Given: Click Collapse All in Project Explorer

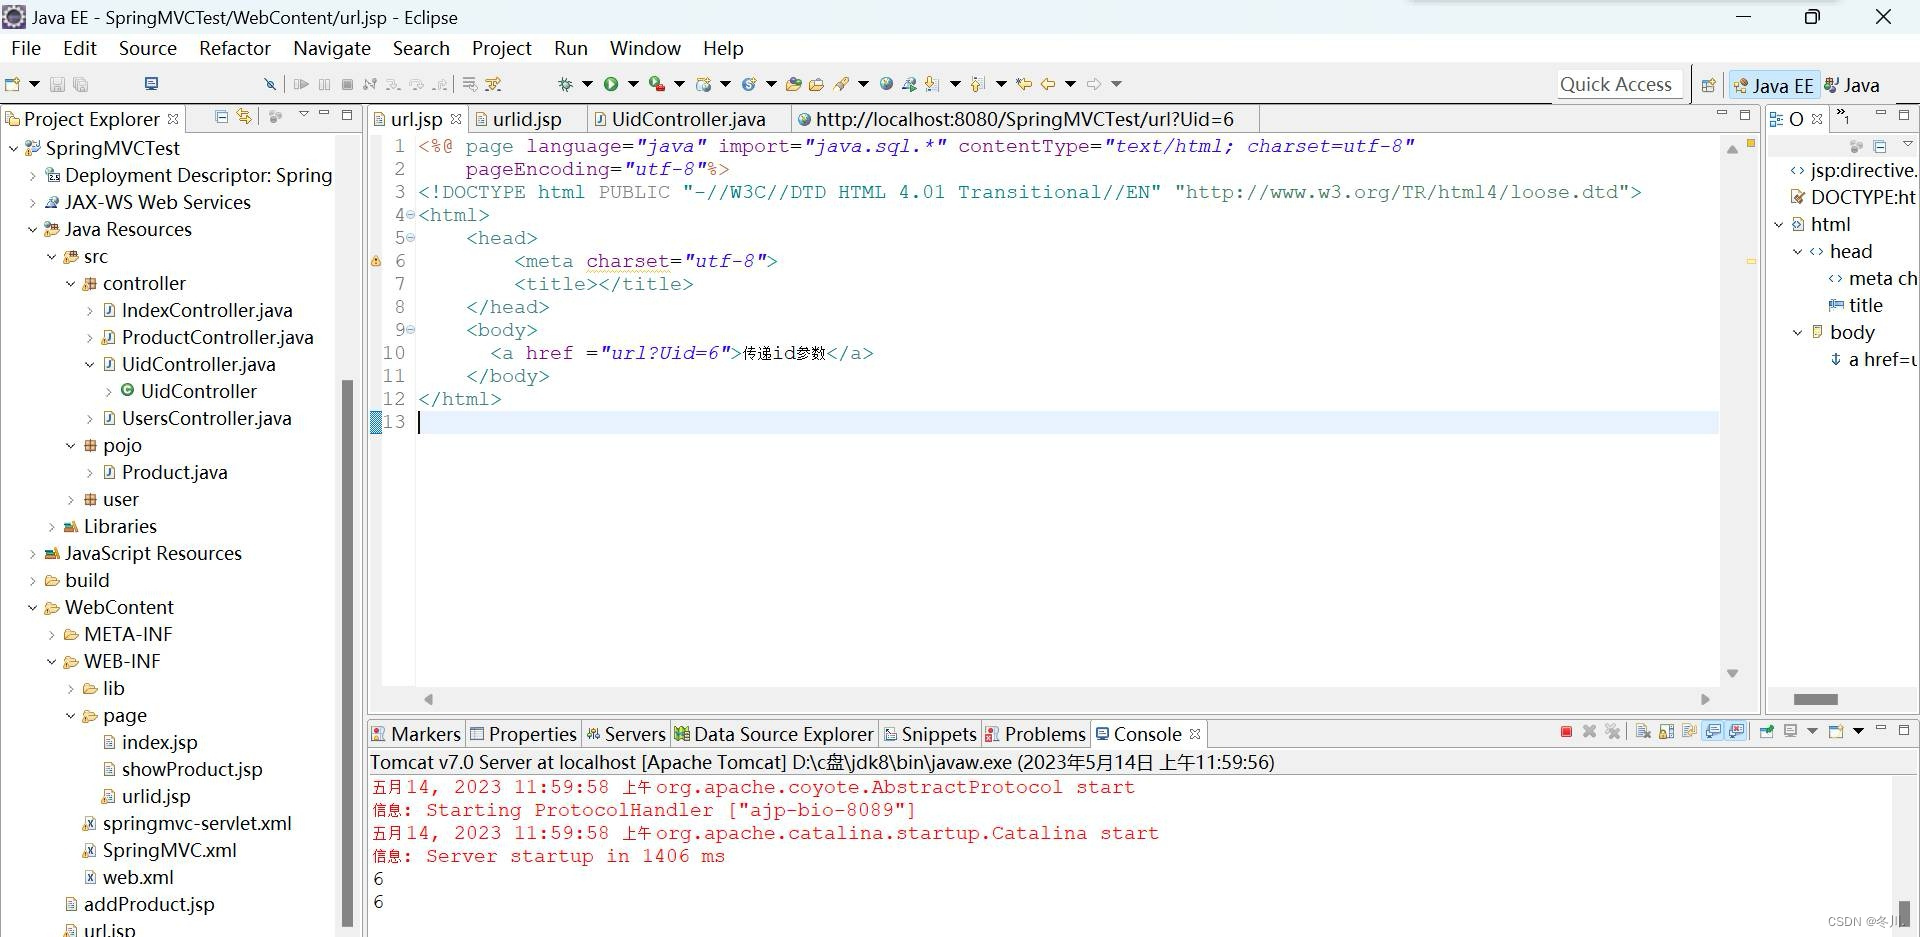Looking at the screenshot, I should [221, 117].
